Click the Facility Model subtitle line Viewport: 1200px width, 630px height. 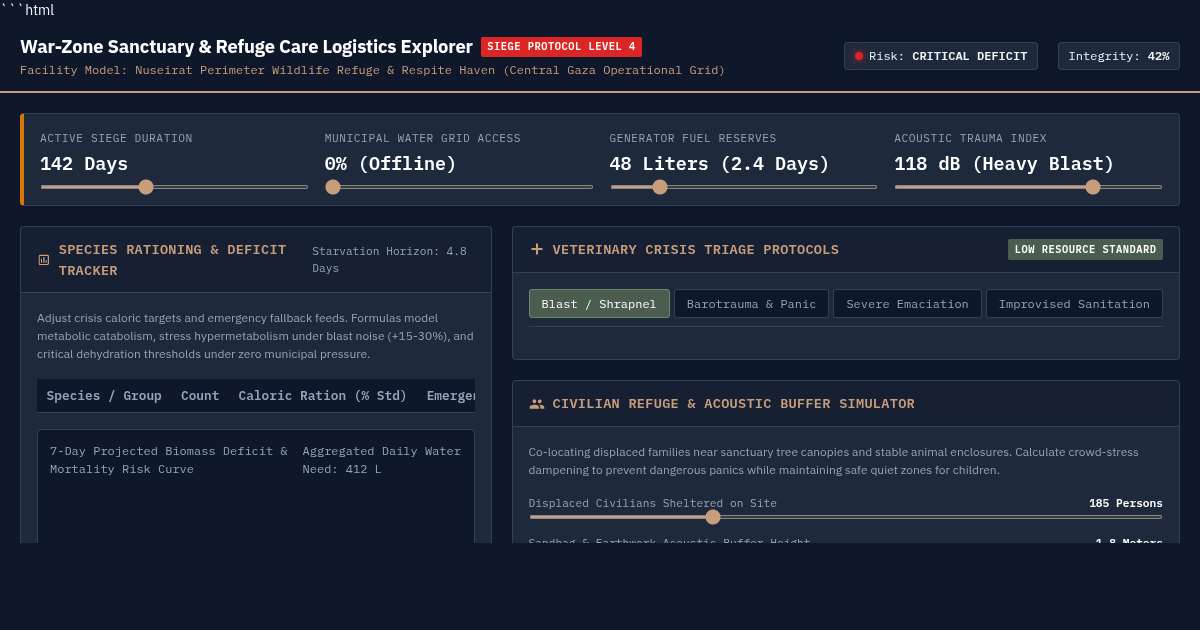pyautogui.click(x=373, y=70)
